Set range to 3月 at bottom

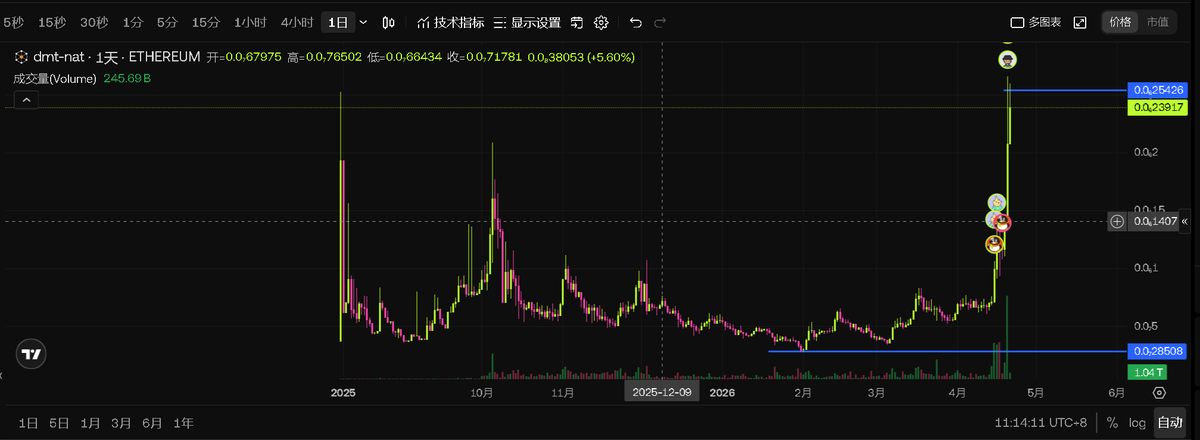click(122, 423)
